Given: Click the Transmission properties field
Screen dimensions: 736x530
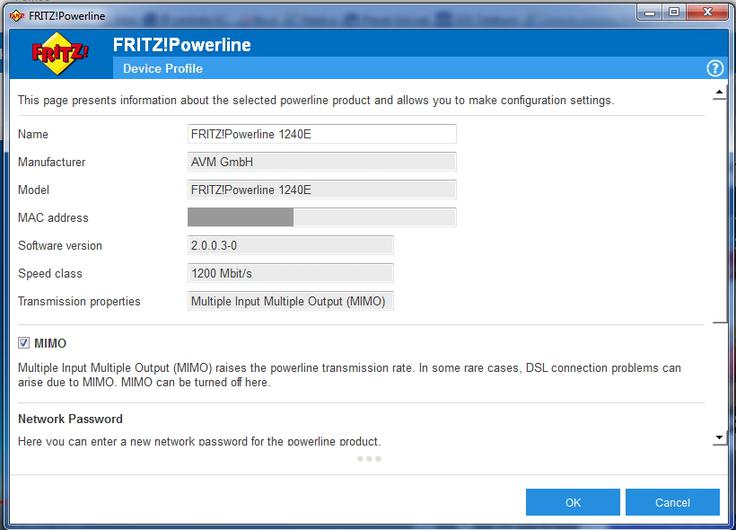Looking at the screenshot, I should 290,301.
